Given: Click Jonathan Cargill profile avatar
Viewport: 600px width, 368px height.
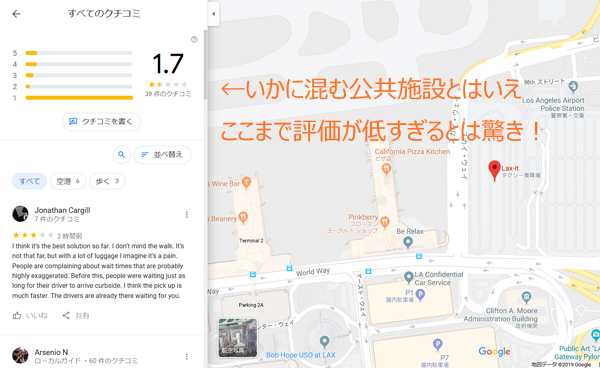Looking at the screenshot, I should tap(20, 214).
